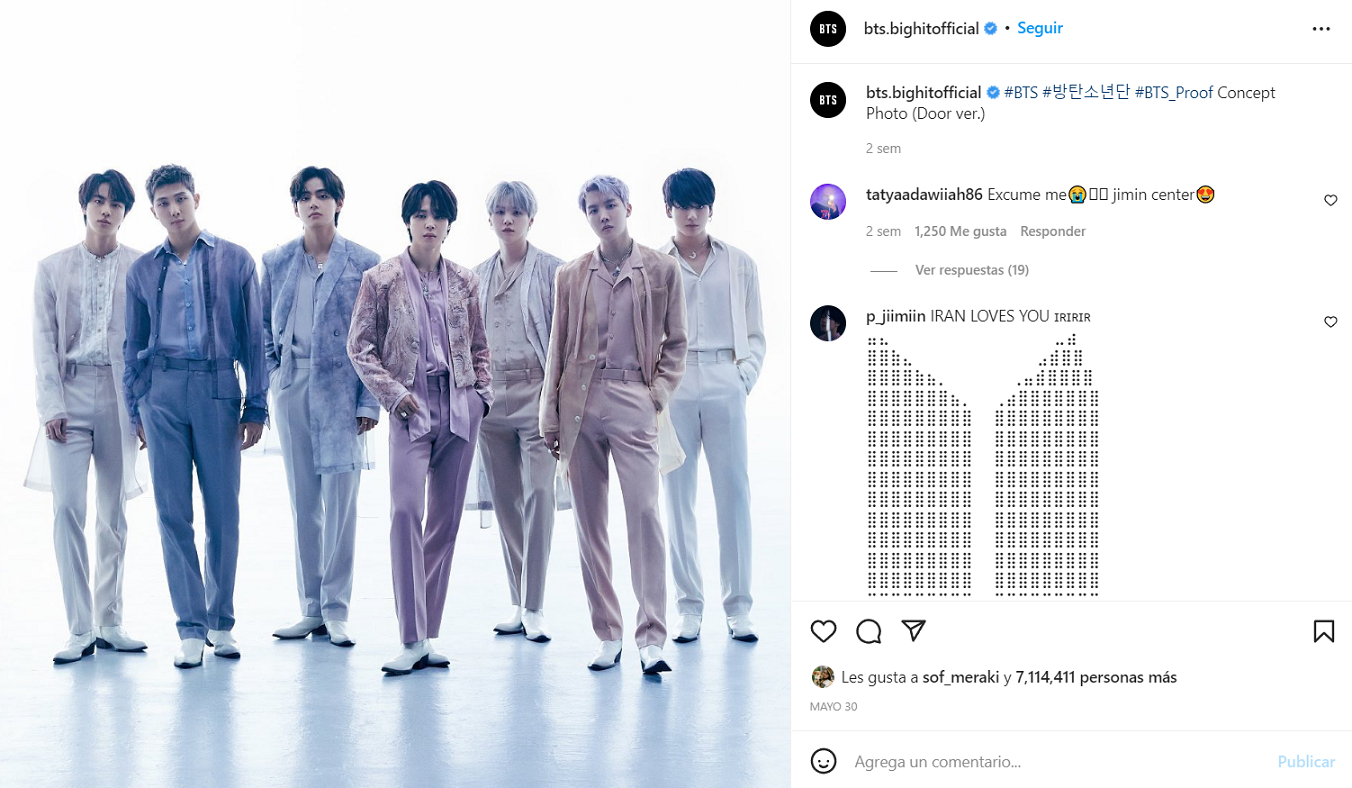1352x788 pixels.
Task: Open the BTS concept photo image
Action: click(x=395, y=394)
